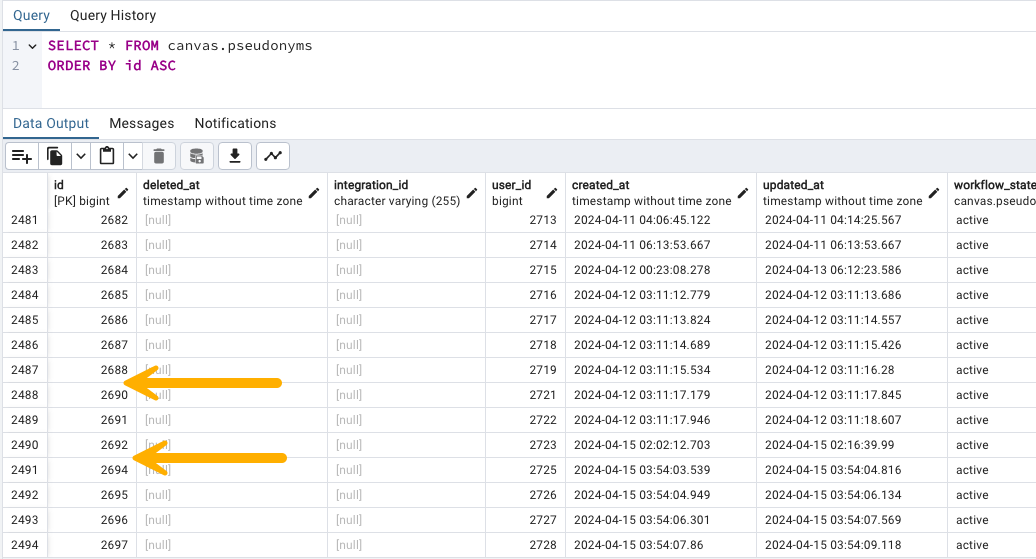Image resolution: width=1036 pixels, height=559 pixels.
Task: Click the user_id cell 2725
Action: (525, 470)
